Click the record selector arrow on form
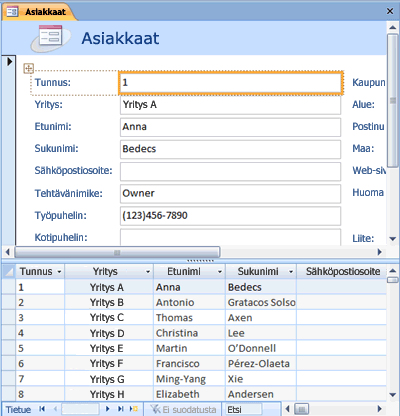 coord(9,61)
